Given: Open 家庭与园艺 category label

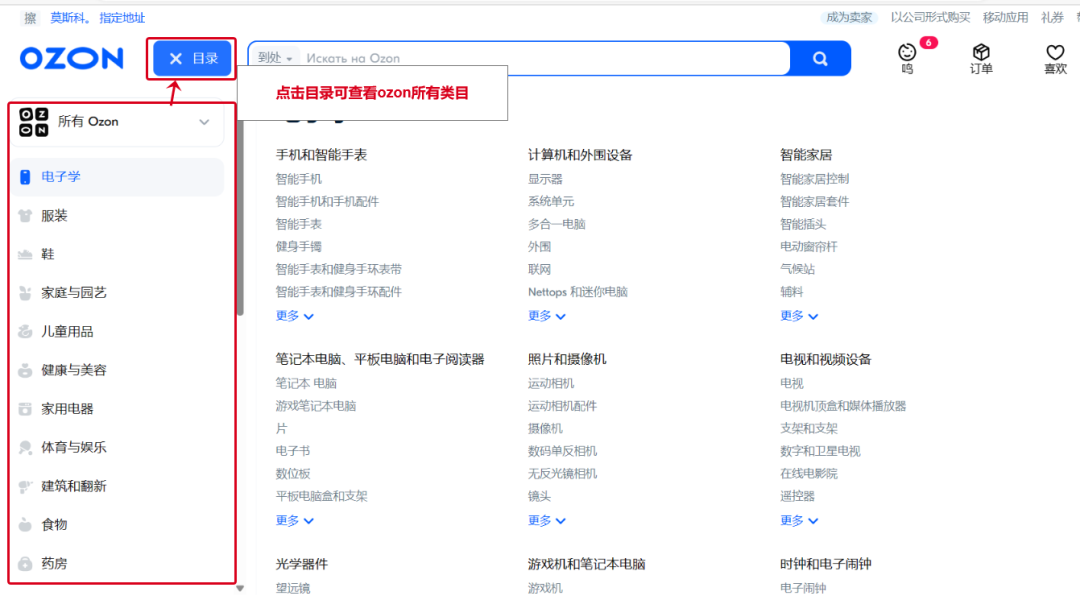Looking at the screenshot, I should pos(74,293).
